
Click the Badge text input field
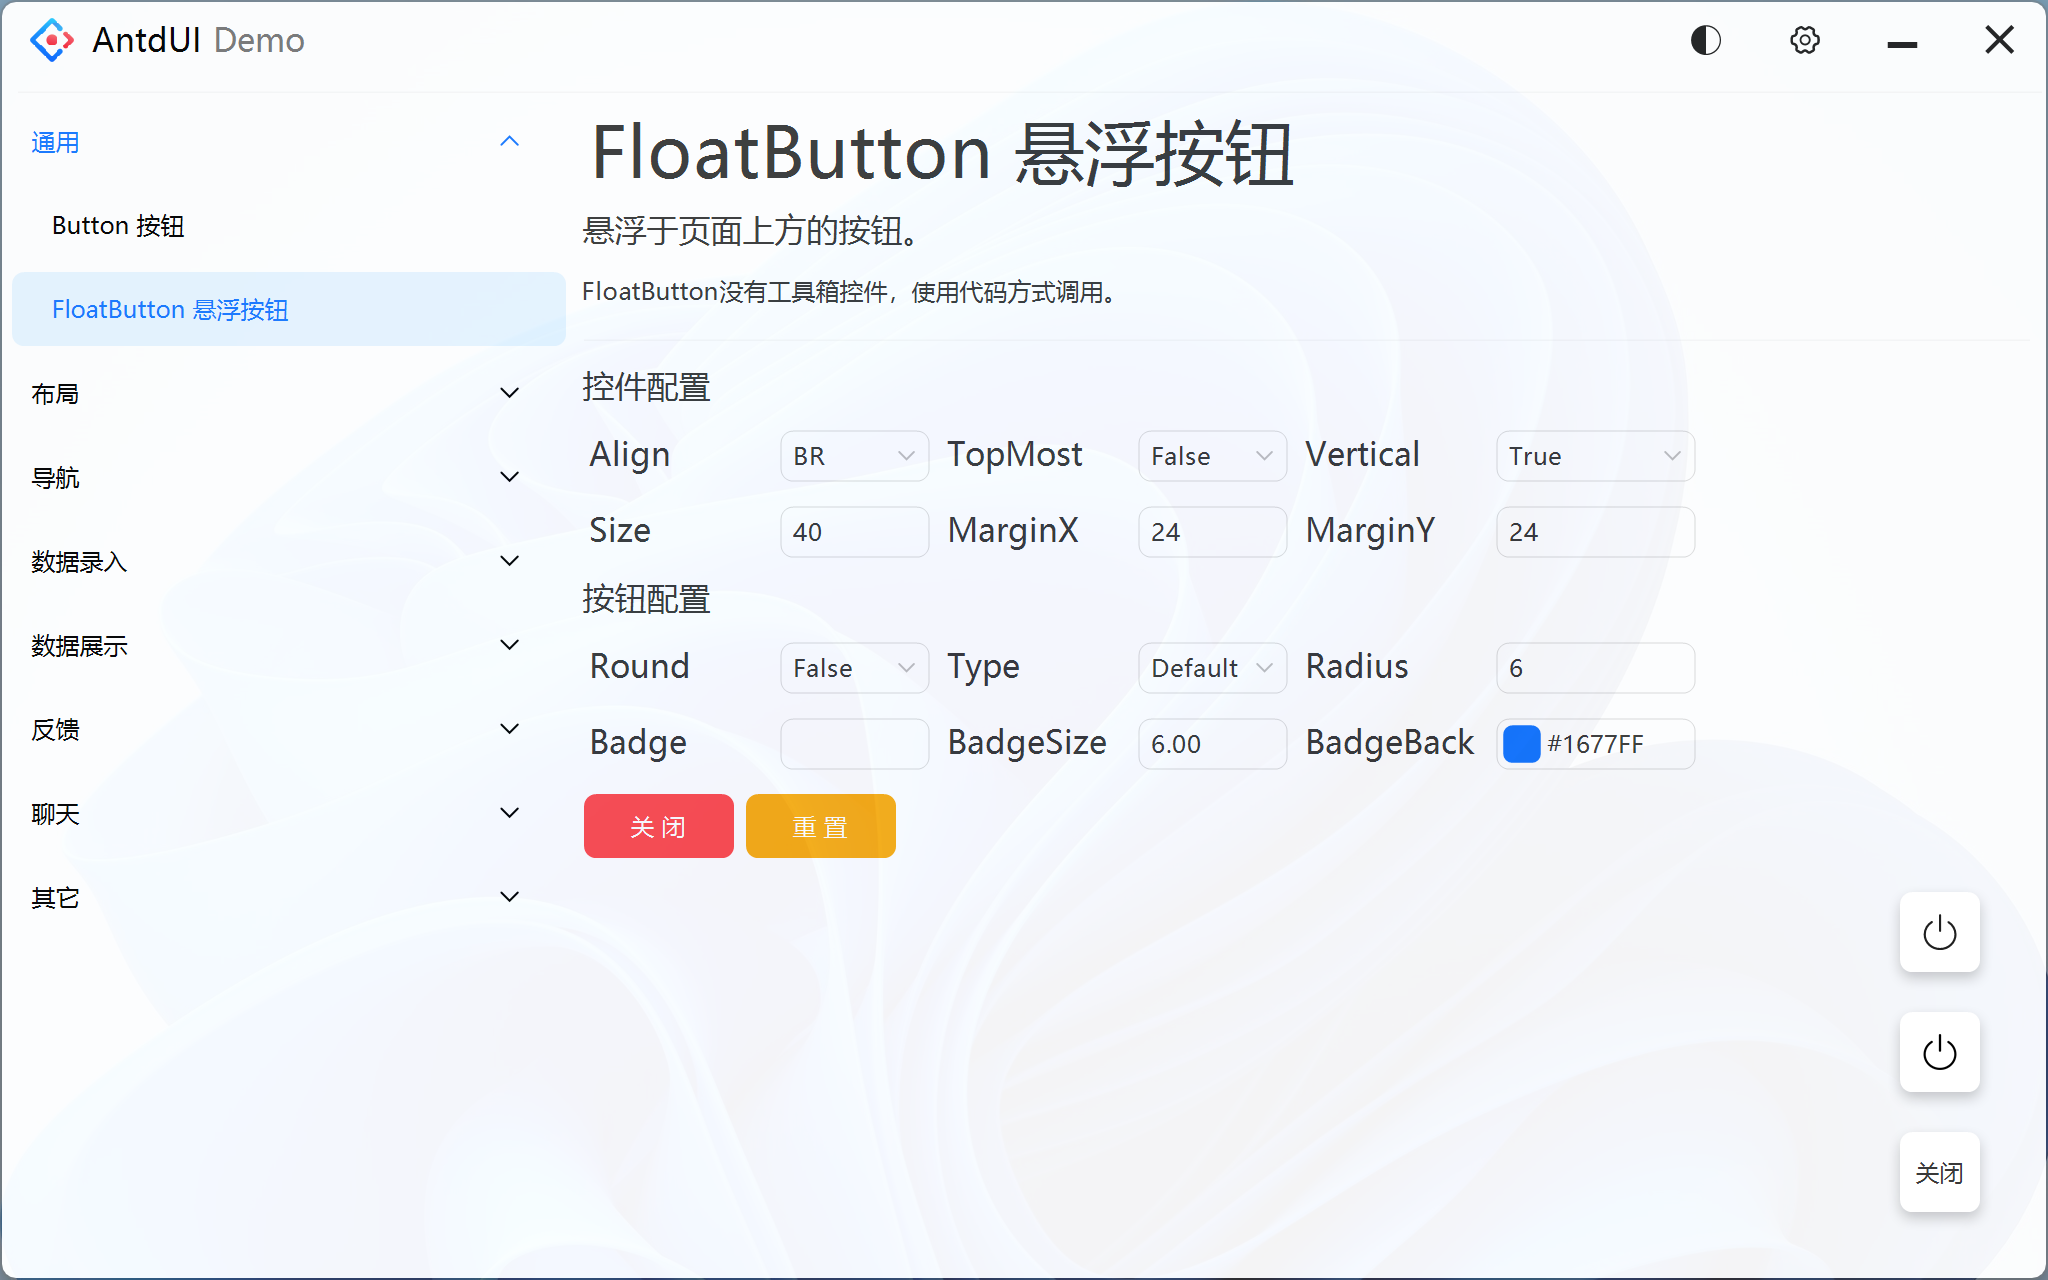coord(854,743)
